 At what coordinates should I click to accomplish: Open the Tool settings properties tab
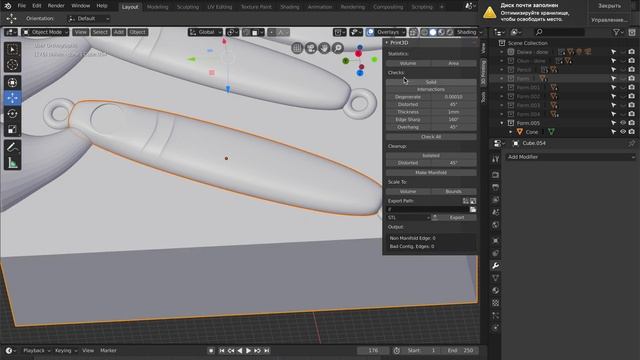tap(495, 159)
